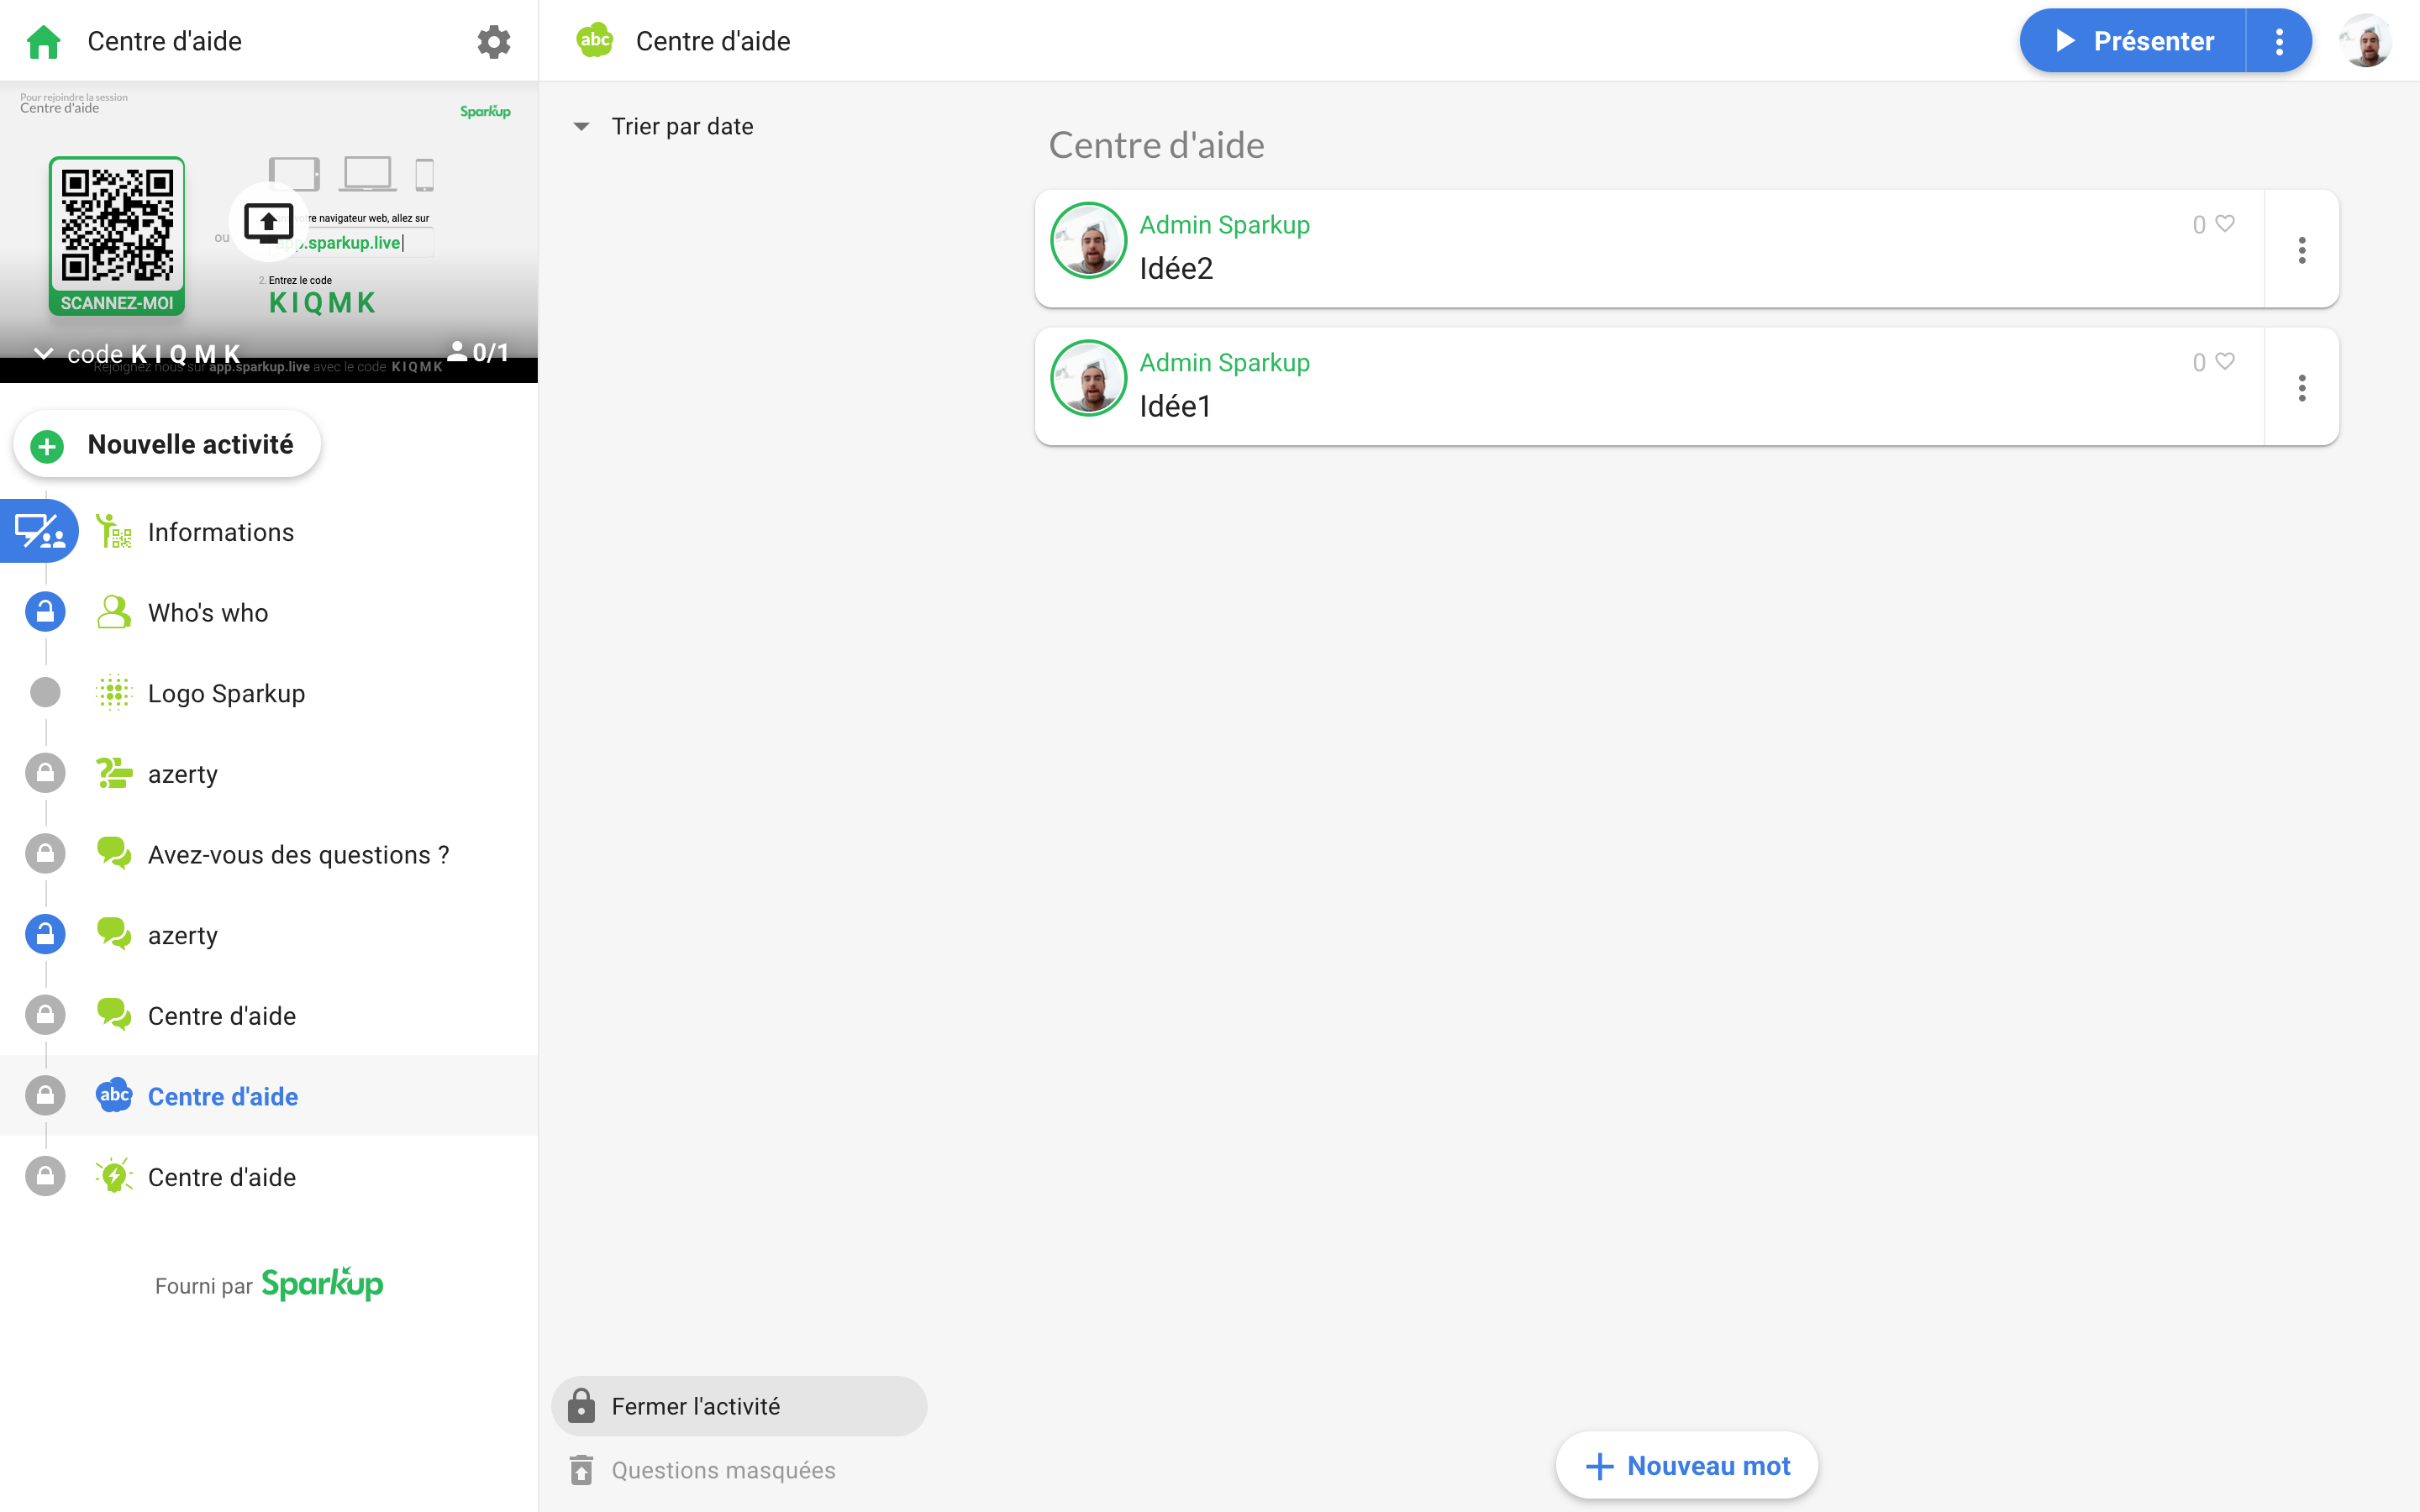Toggle lock for Centre d'aide brainstorm activity
The image size is (2420, 1512).
coord(45,1177)
